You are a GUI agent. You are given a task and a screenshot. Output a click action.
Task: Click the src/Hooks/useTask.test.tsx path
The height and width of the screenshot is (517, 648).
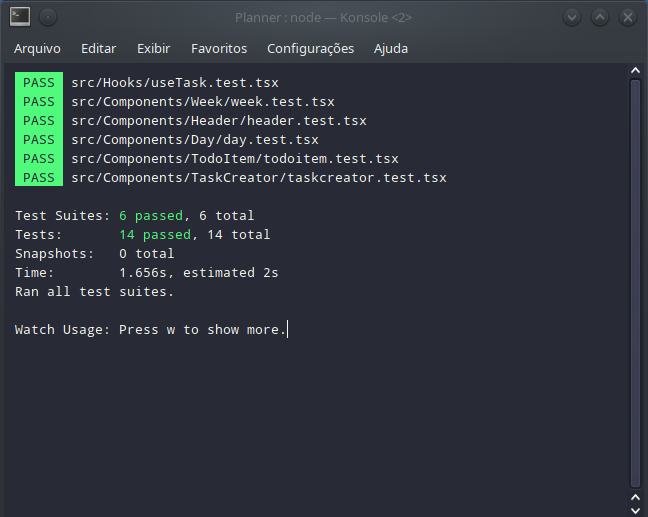pos(175,83)
